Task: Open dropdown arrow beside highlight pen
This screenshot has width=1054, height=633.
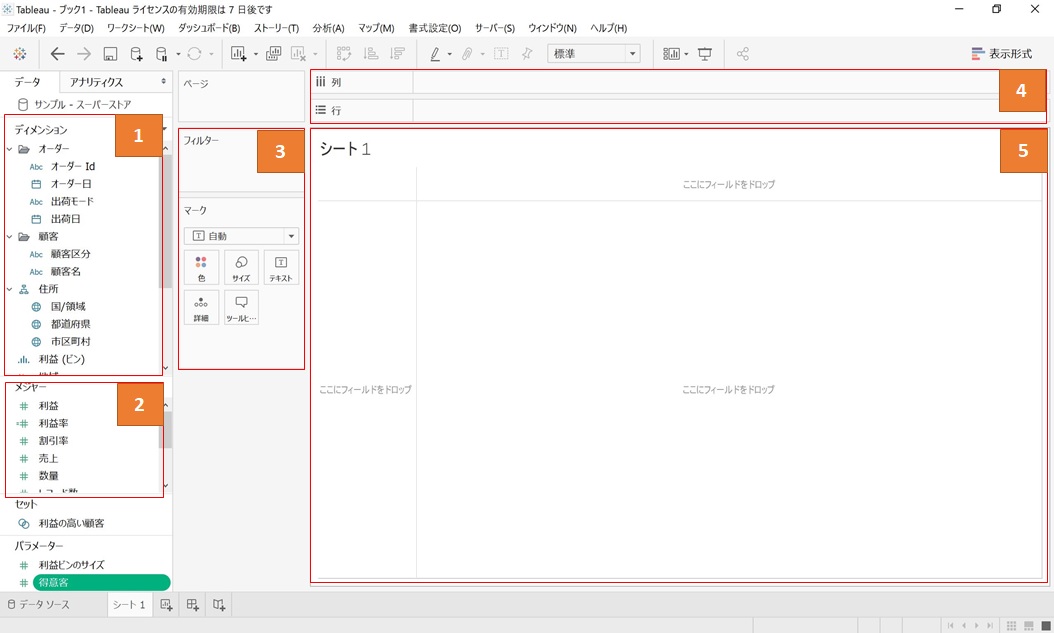Action: click(x=450, y=54)
